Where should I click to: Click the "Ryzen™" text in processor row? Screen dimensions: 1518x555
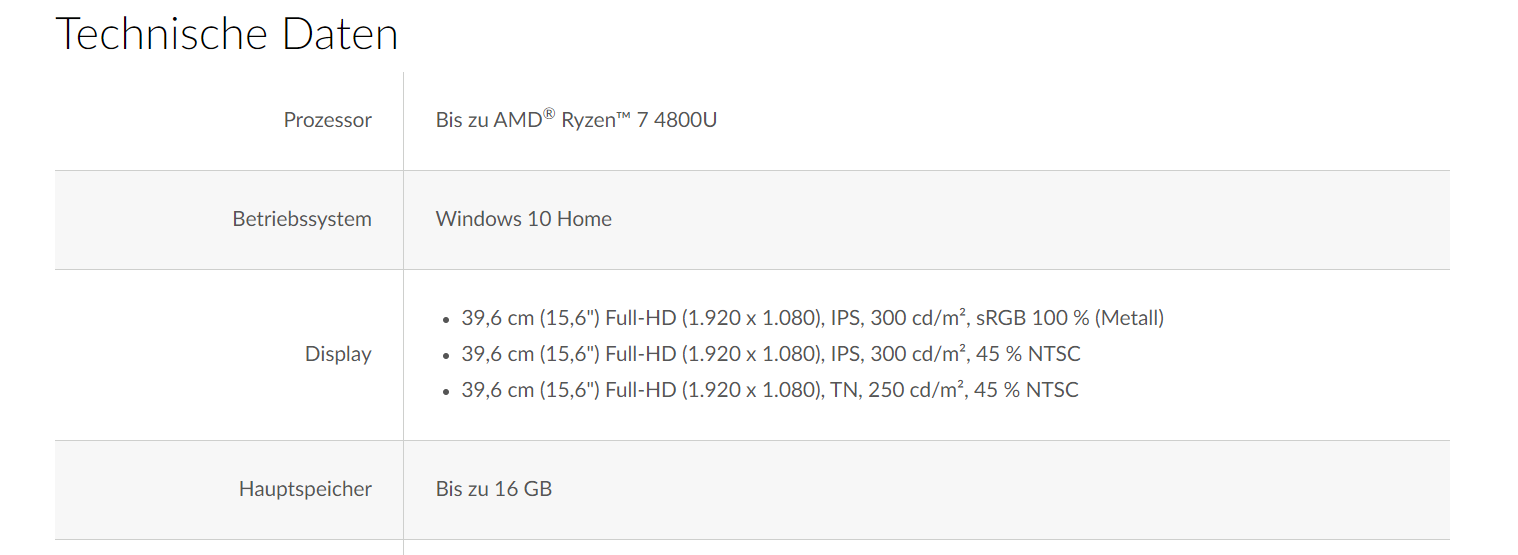pyautogui.click(x=594, y=120)
